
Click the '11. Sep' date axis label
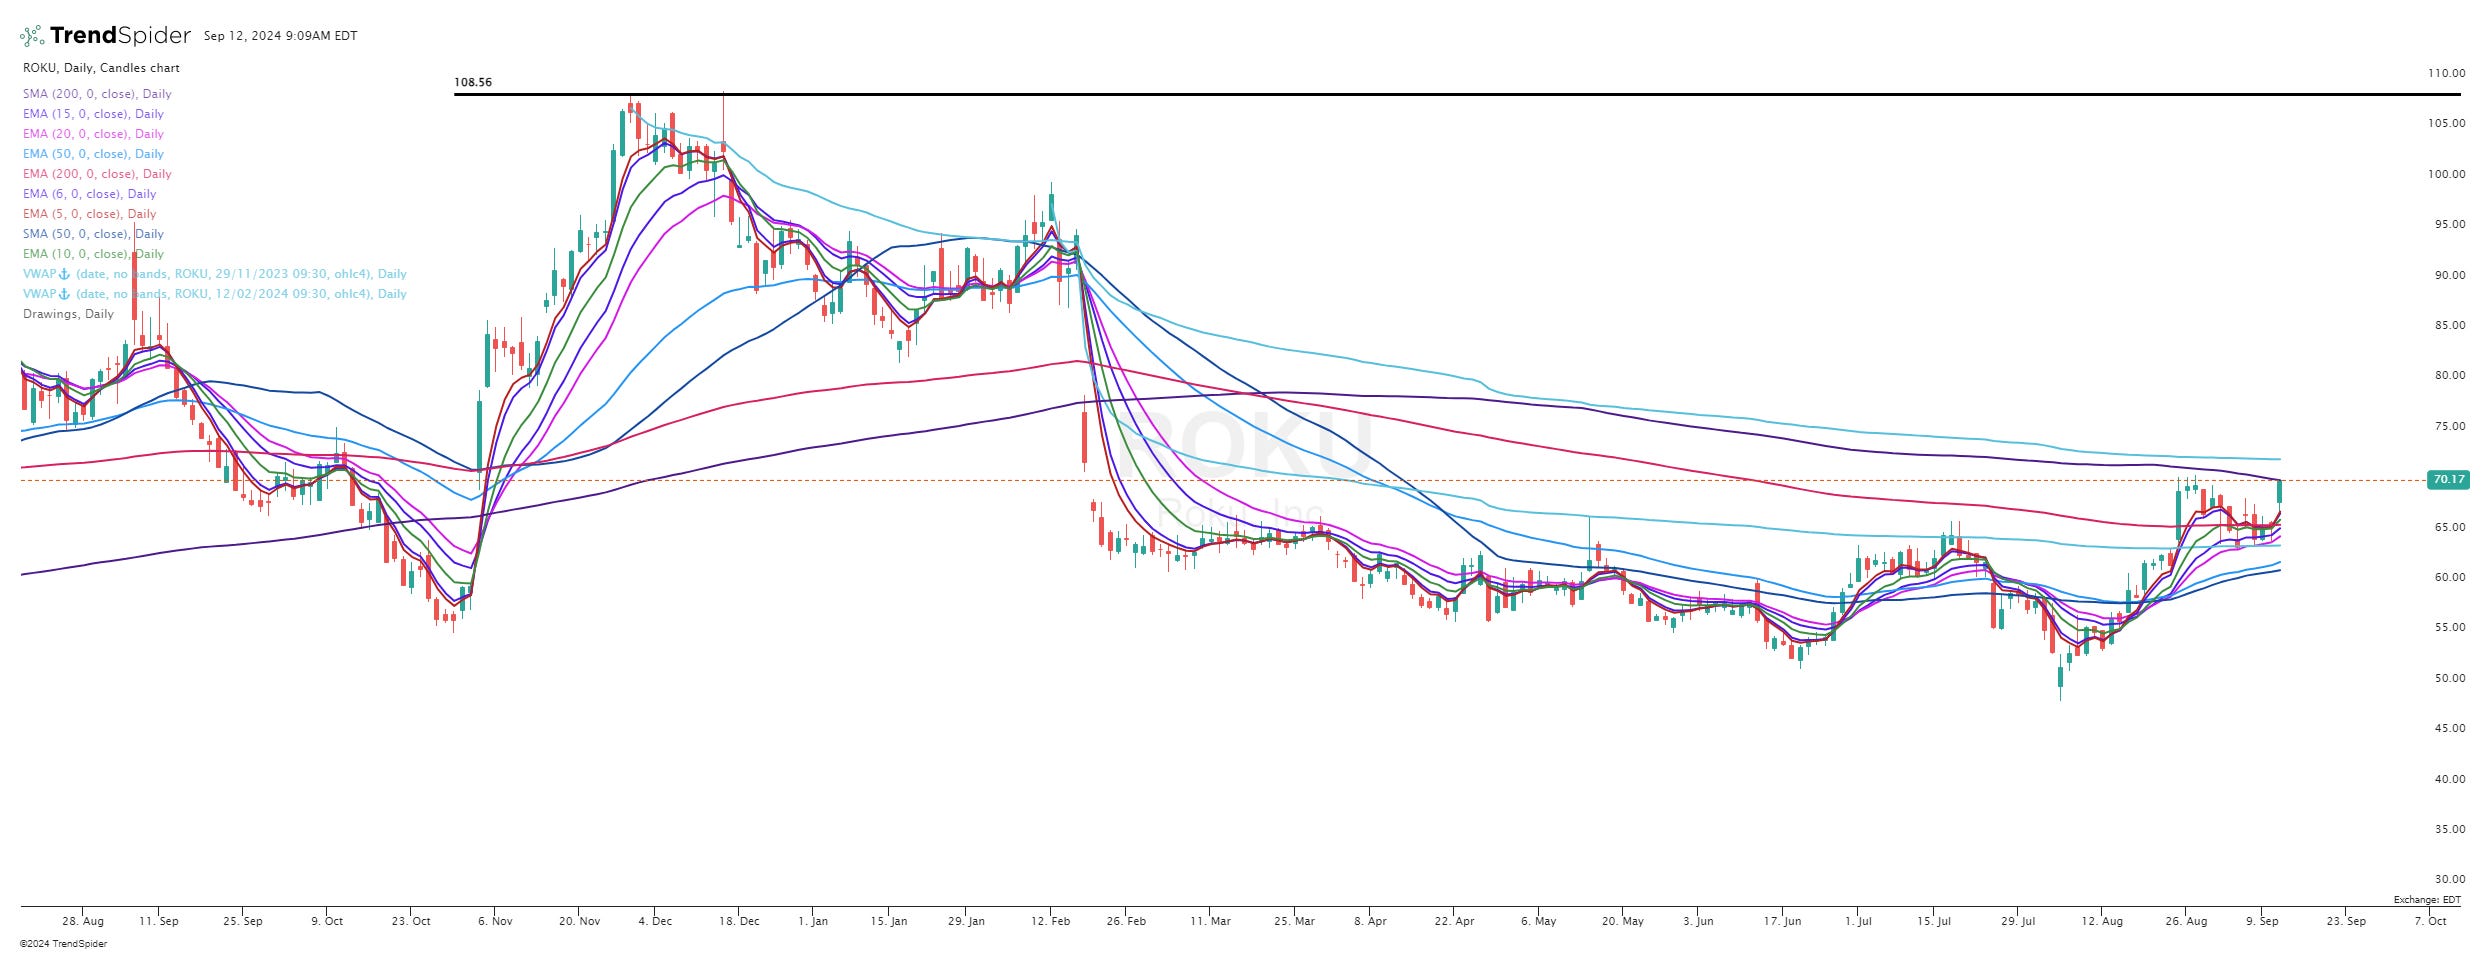pyautogui.click(x=159, y=921)
